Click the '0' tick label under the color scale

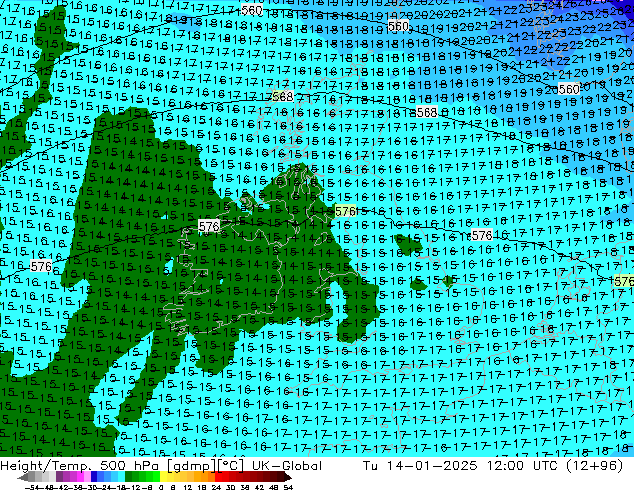click(161, 488)
